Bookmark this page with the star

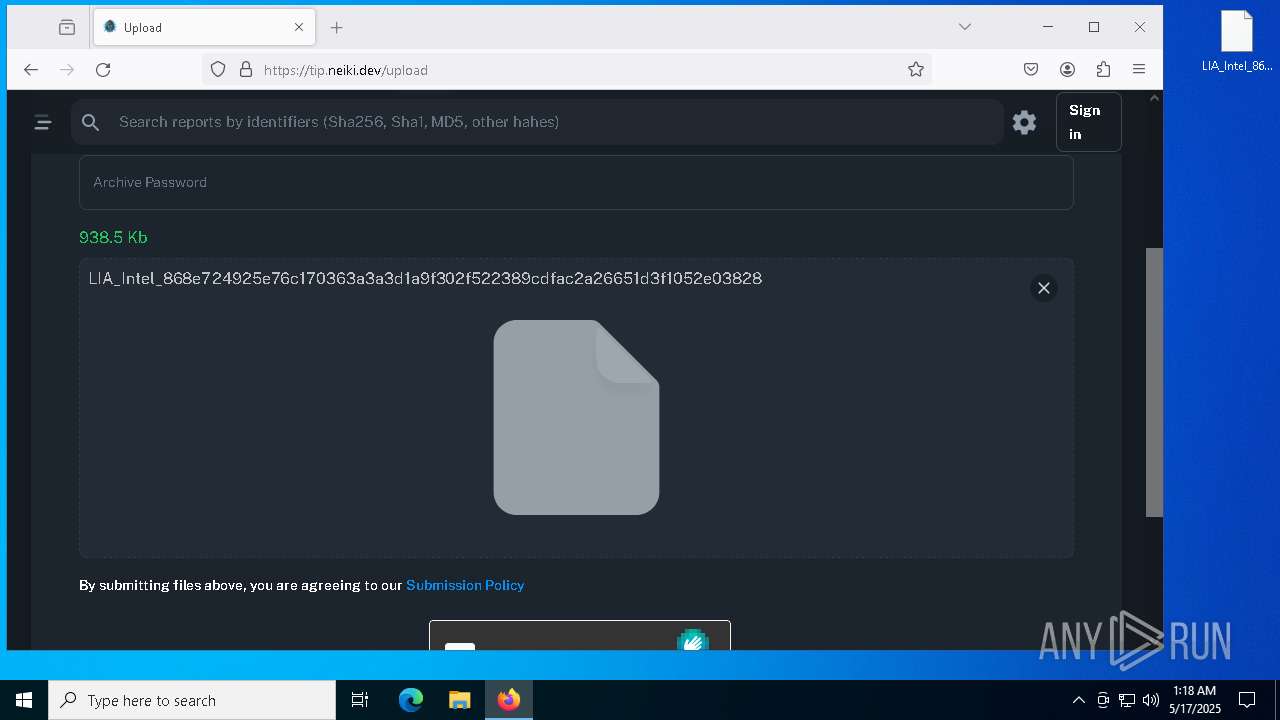916,69
